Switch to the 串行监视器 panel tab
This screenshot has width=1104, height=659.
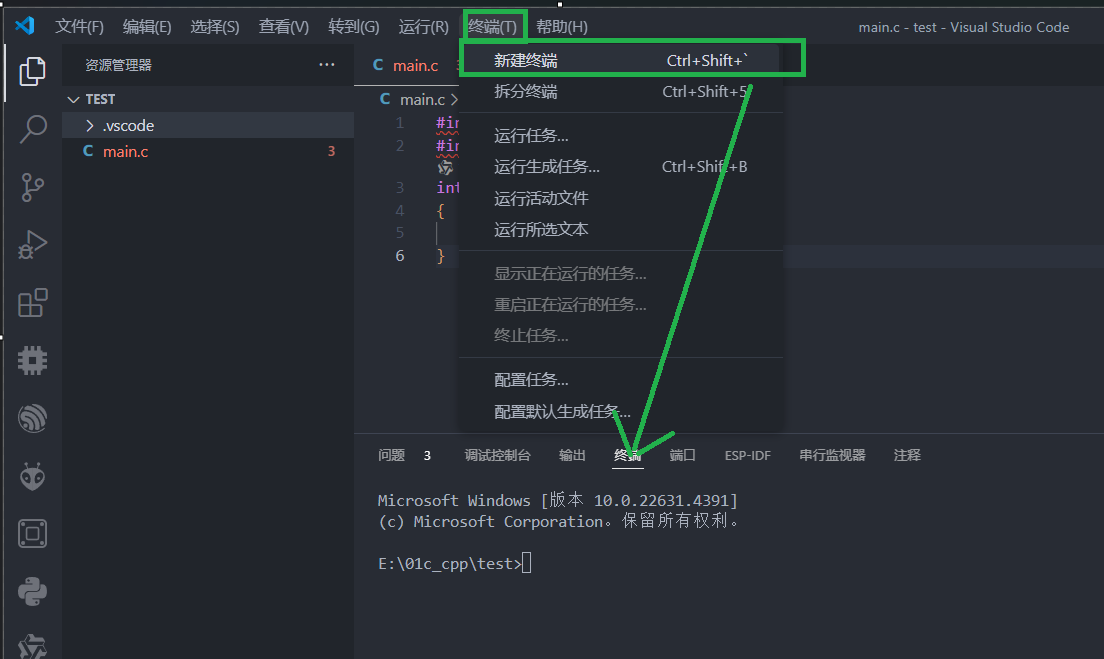(832, 455)
